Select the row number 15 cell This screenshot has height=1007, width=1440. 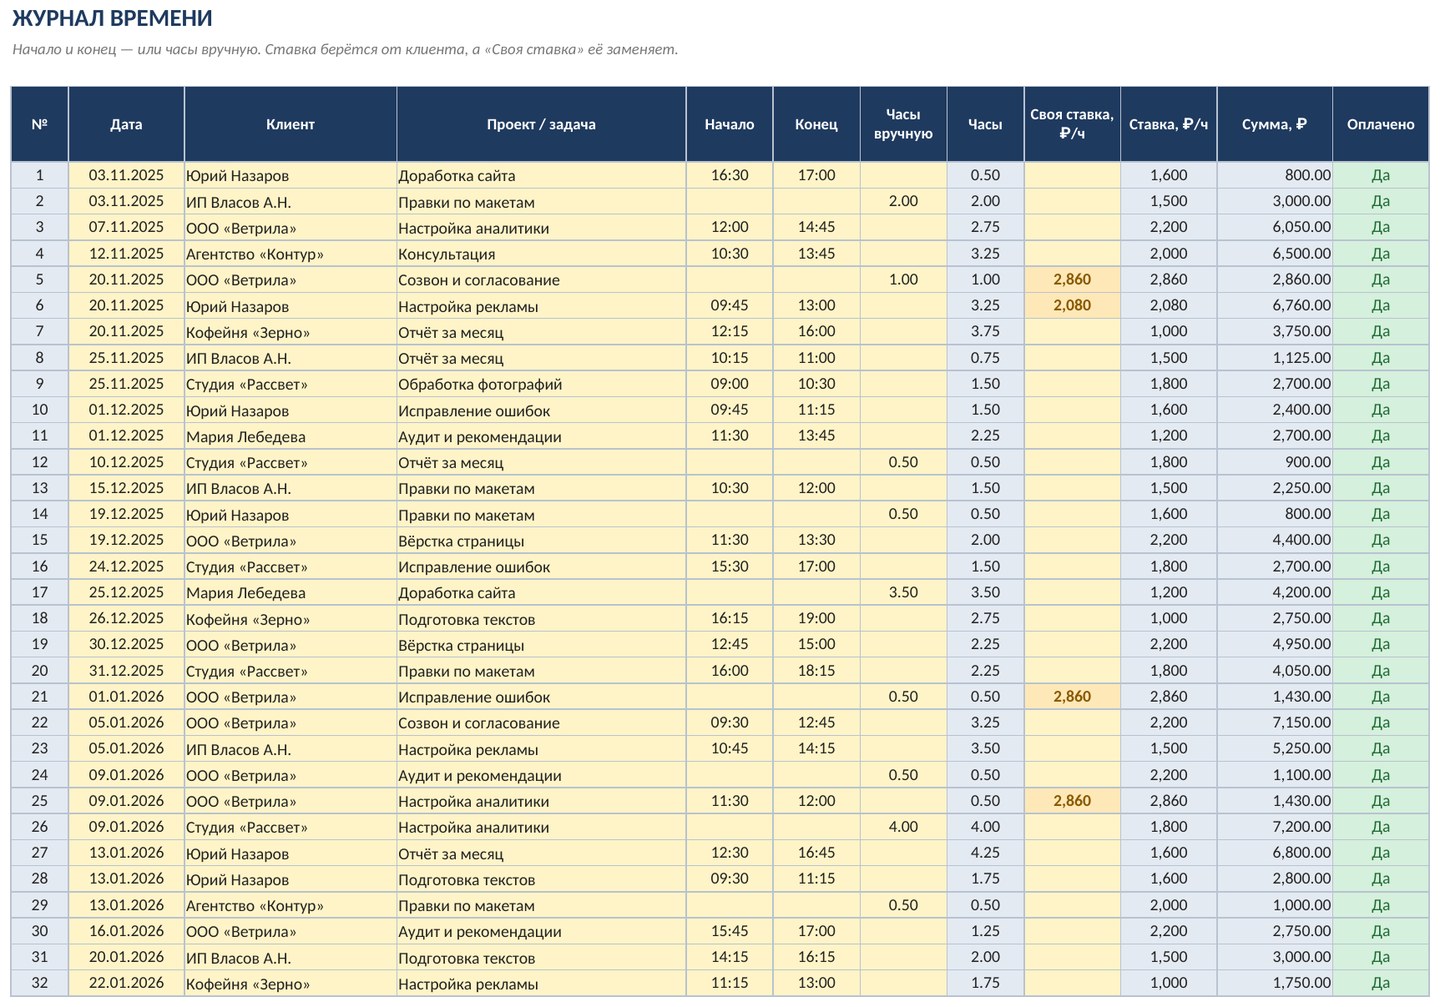tap(40, 540)
